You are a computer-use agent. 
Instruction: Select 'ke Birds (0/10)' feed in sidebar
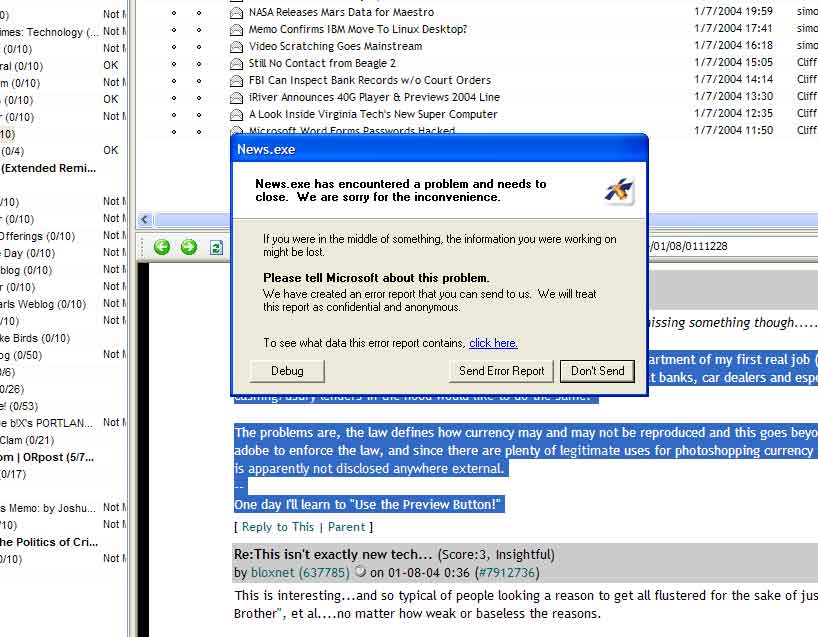(x=35, y=338)
